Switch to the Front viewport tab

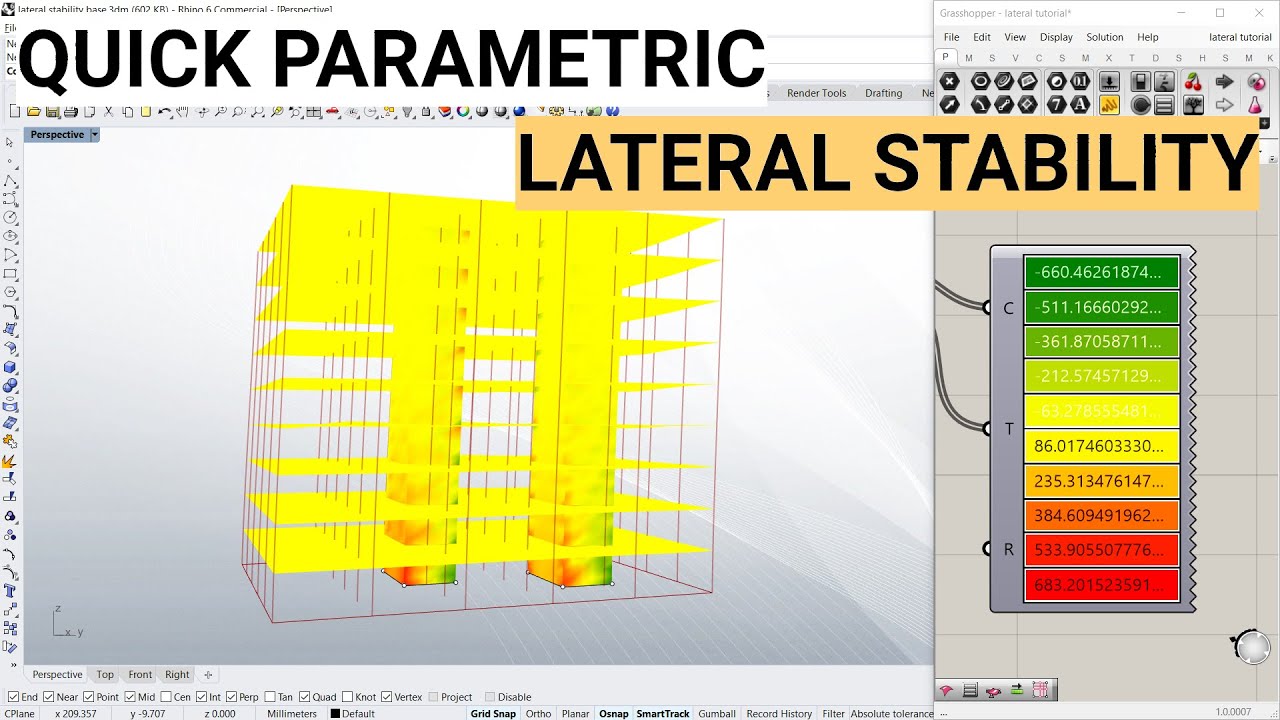pos(140,675)
